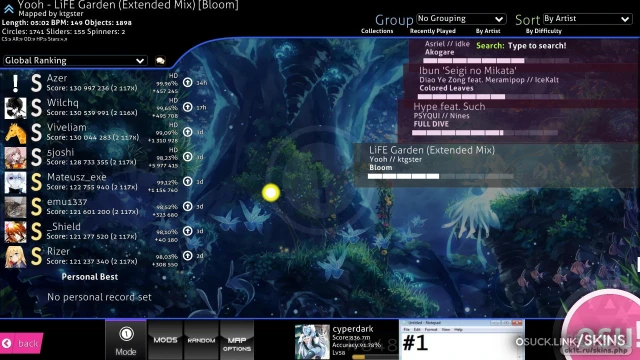Click the replay arrow icon on emu1337's score
Viewport: 640px width, 360px height.
coord(187,206)
